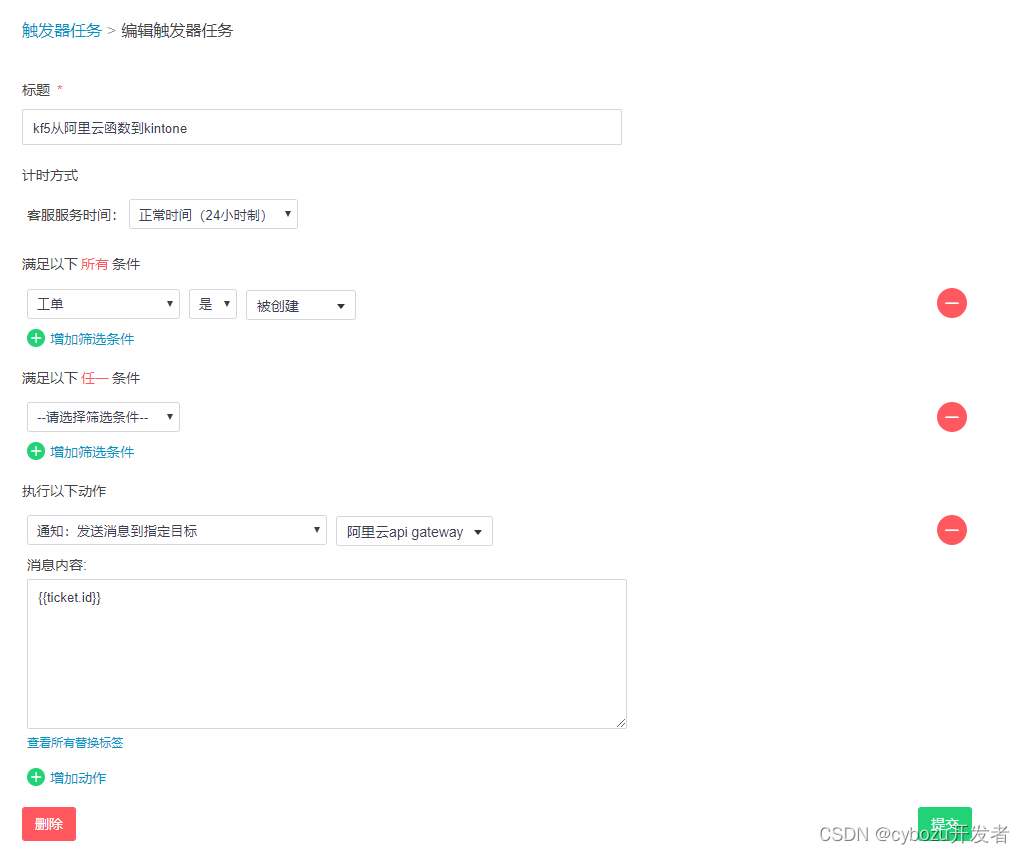Viewport: 1025px width, 854px height.
Task: Open 查看所有替换标签 link
Action: (x=75, y=743)
